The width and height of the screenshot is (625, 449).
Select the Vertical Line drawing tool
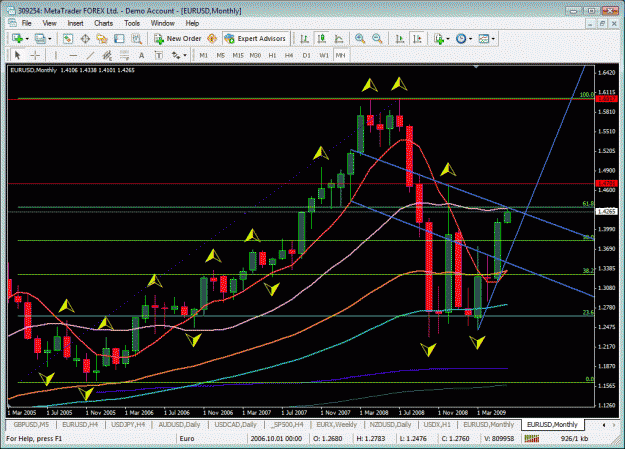pos(55,55)
